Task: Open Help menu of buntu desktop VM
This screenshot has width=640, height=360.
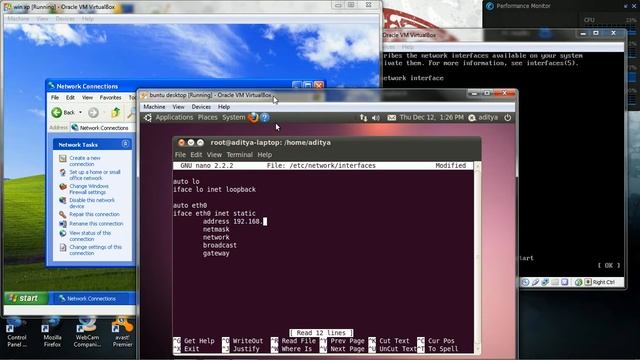Action: [224, 107]
